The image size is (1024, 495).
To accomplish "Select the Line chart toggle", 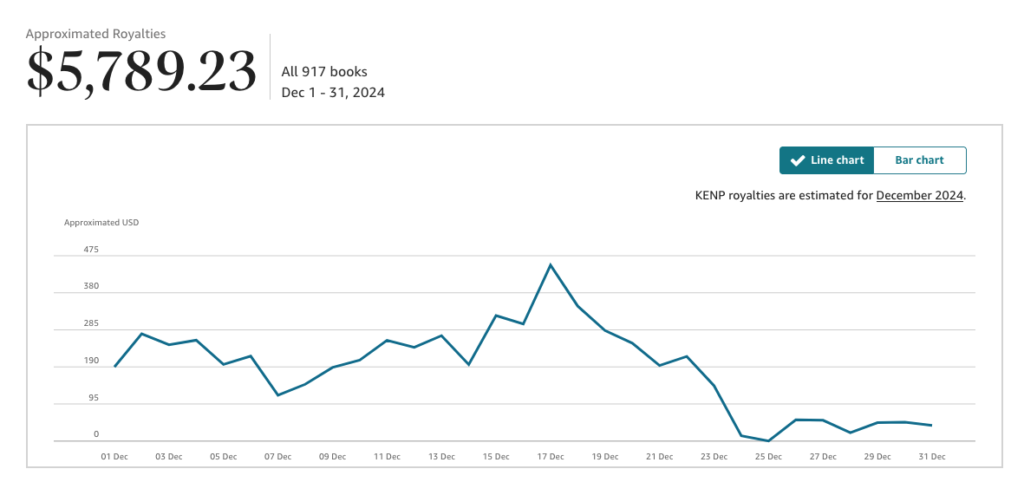I will [827, 160].
